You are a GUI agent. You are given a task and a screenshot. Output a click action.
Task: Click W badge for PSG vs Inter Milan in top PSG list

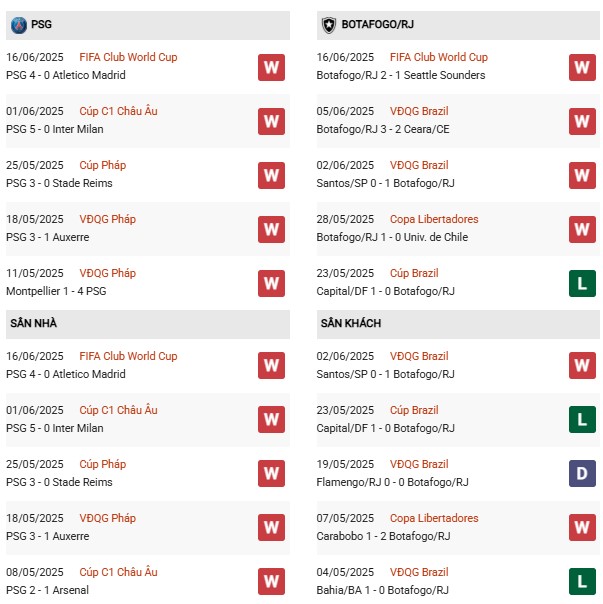point(271,121)
